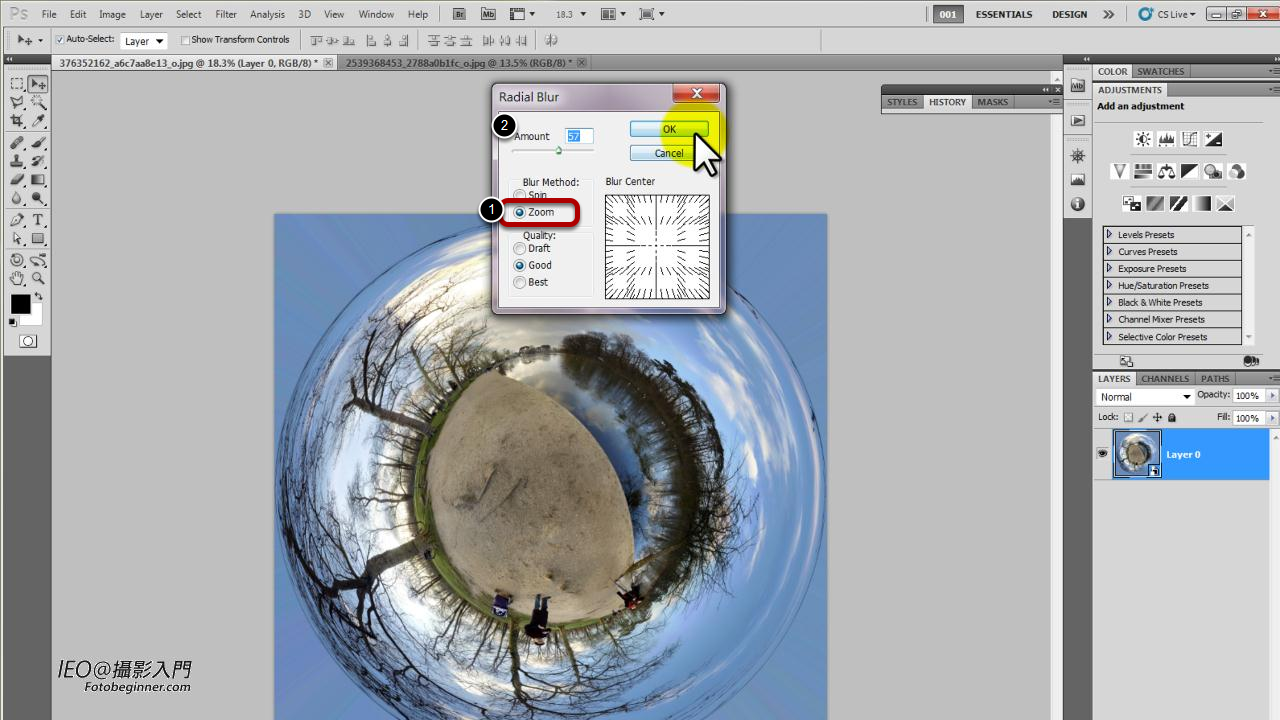Select the Lasso tool

[17, 103]
